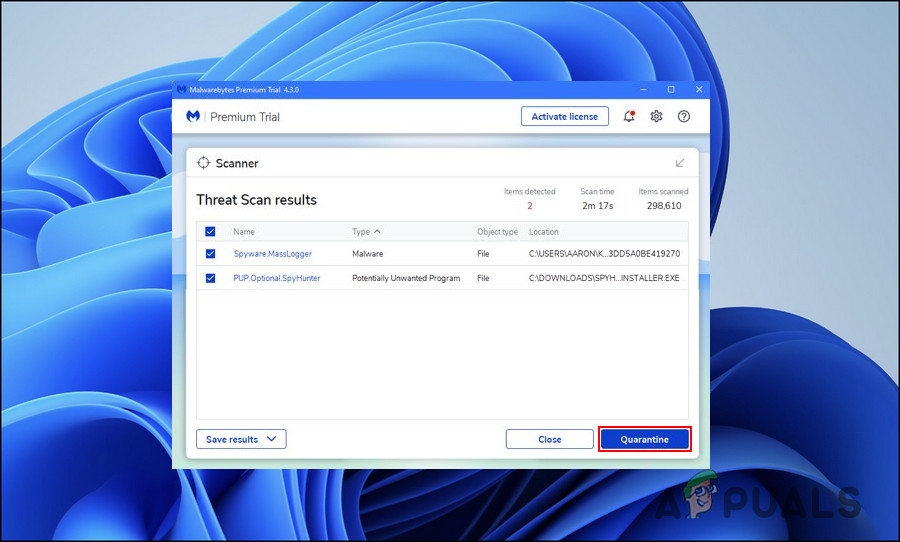Open the notifications bell icon
Image resolution: width=900 pixels, height=542 pixels.
point(629,117)
